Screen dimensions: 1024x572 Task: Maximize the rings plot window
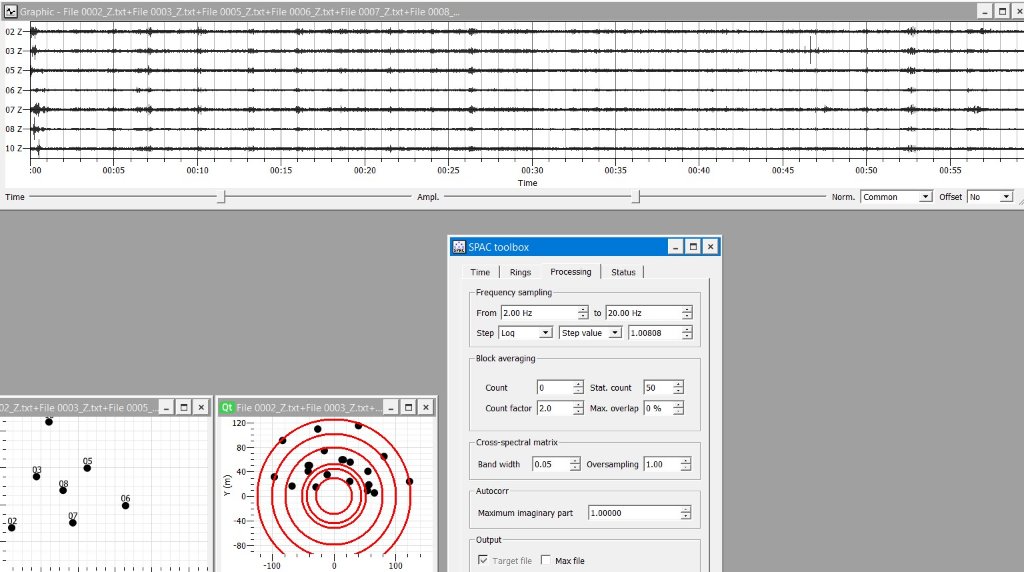[x=408, y=407]
